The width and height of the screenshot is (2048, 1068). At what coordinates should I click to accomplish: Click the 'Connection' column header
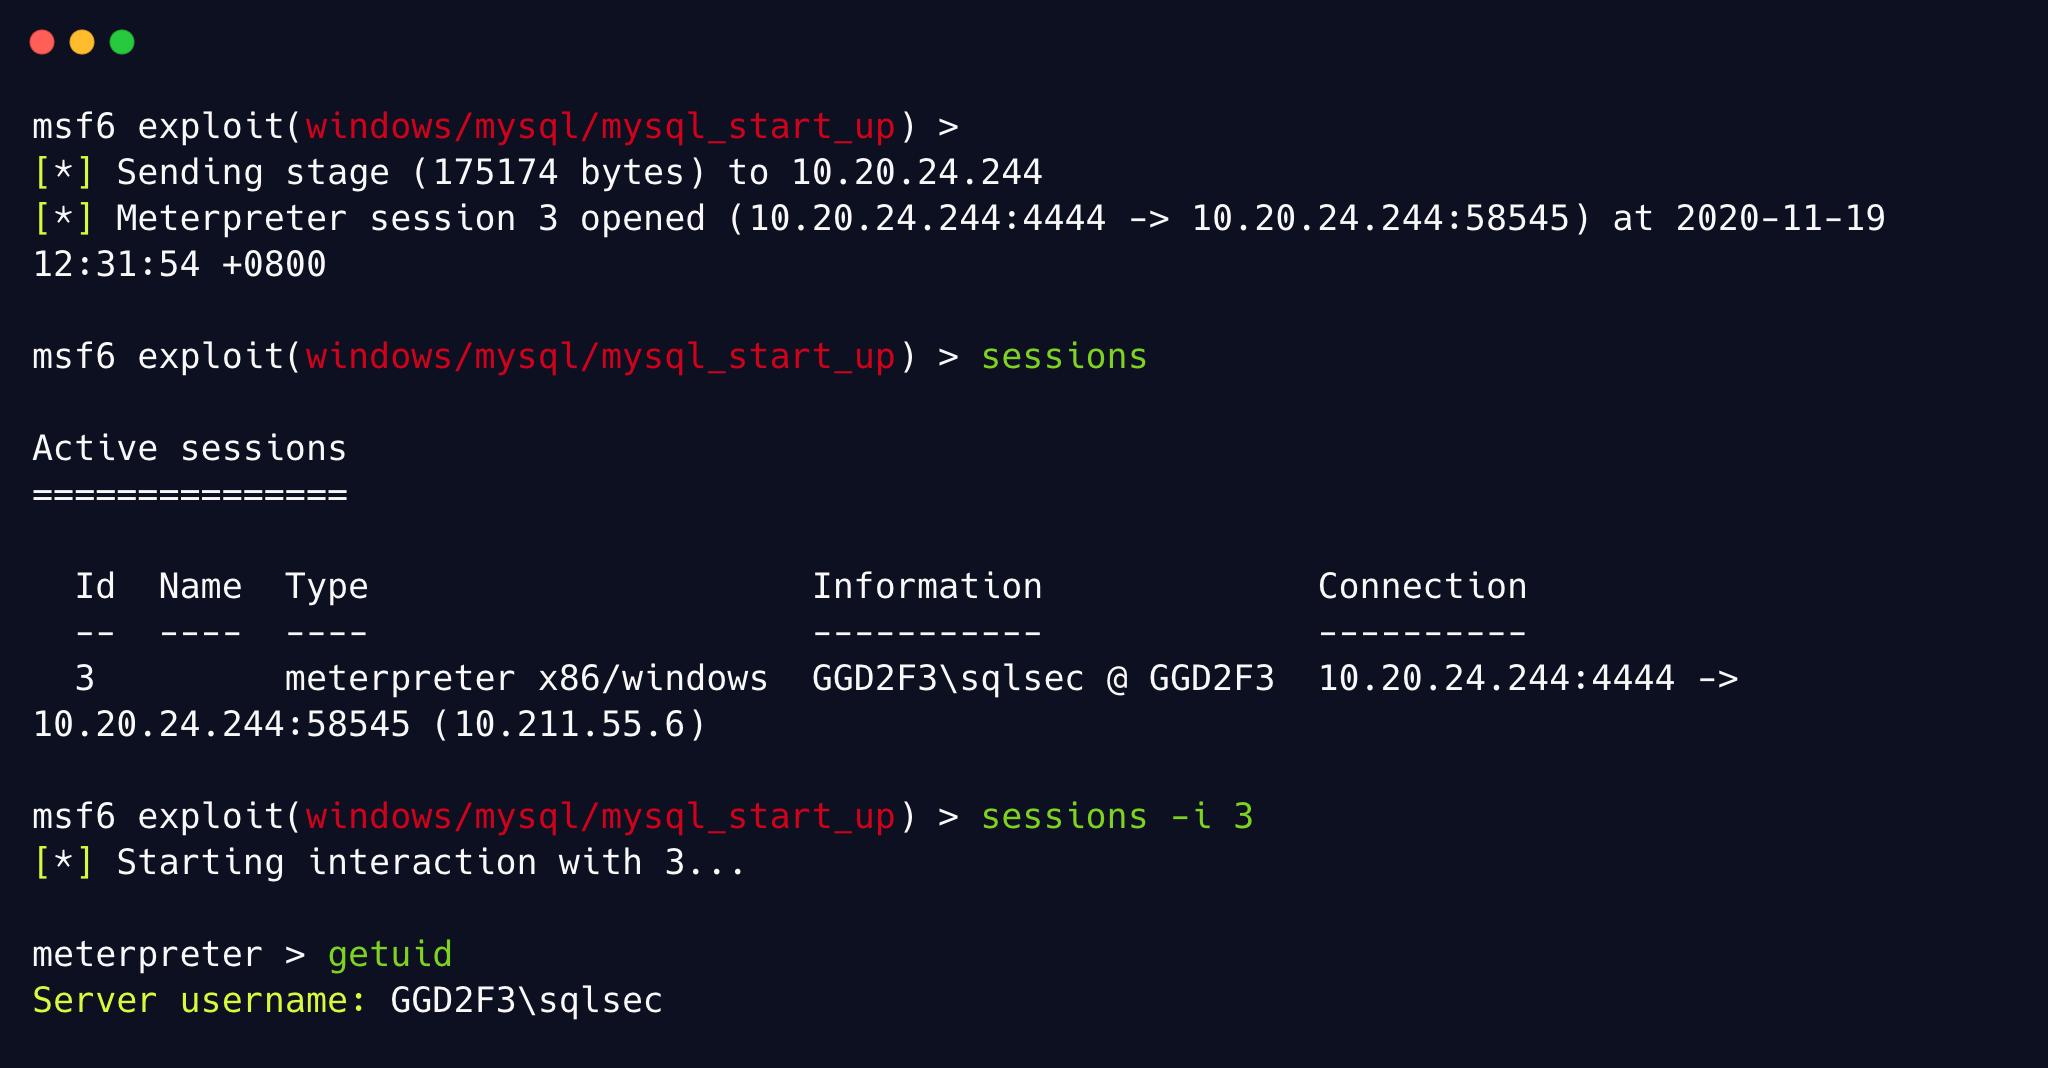[x=1422, y=587]
